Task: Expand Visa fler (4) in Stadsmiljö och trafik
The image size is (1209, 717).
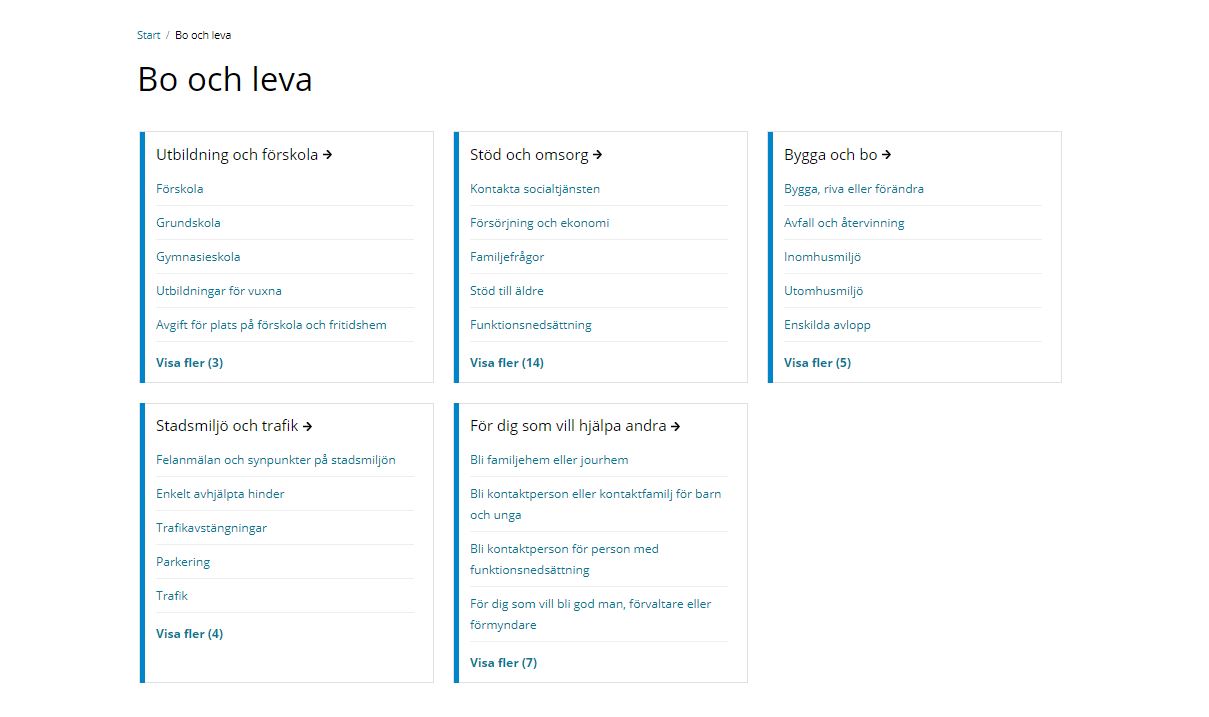Action: [189, 634]
